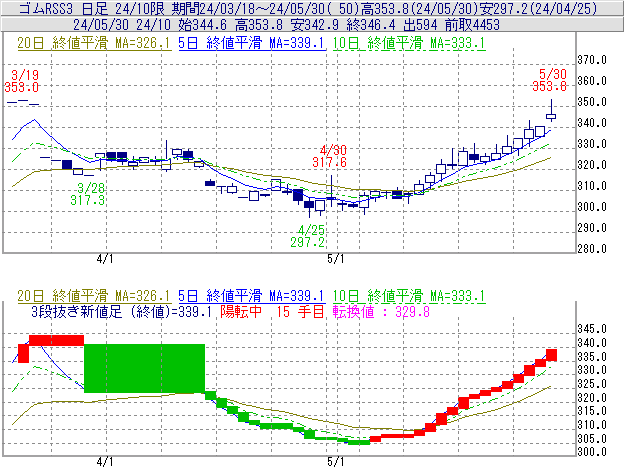This screenshot has width=624, height=475.
Task: Click the red 3/19 353.0 high annotation
Action: coord(22,81)
